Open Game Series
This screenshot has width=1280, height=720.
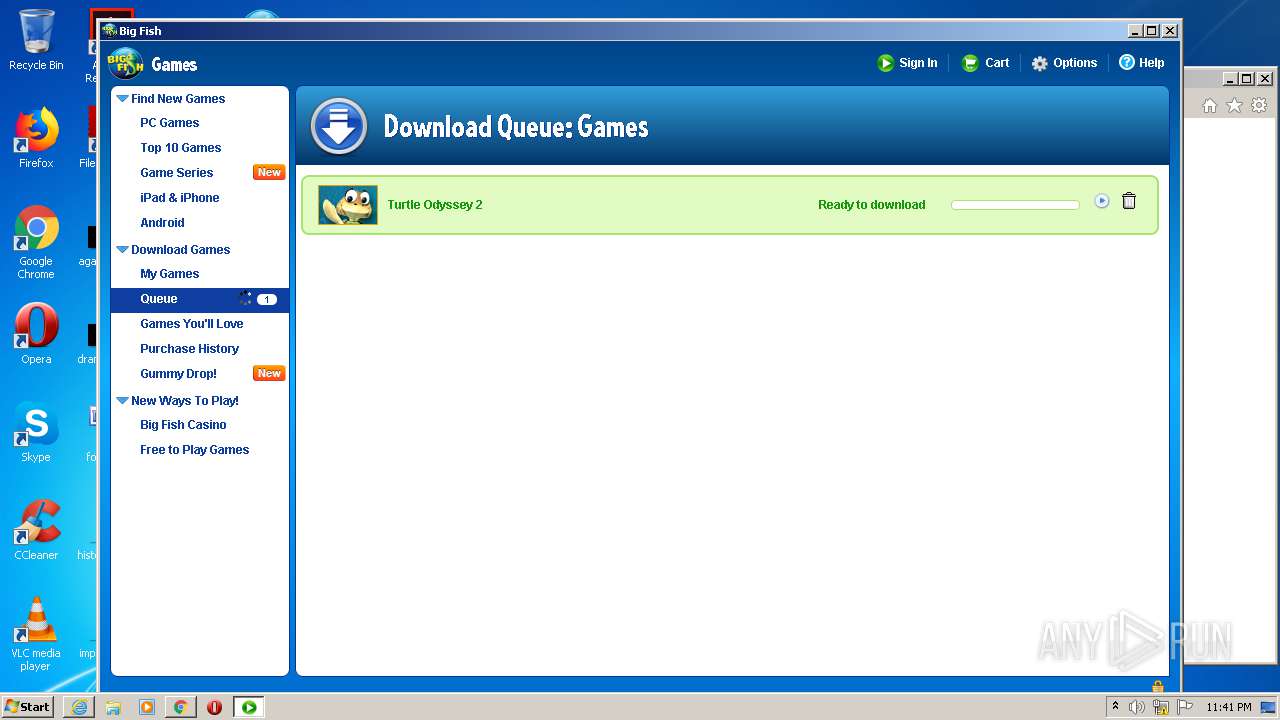(x=177, y=173)
